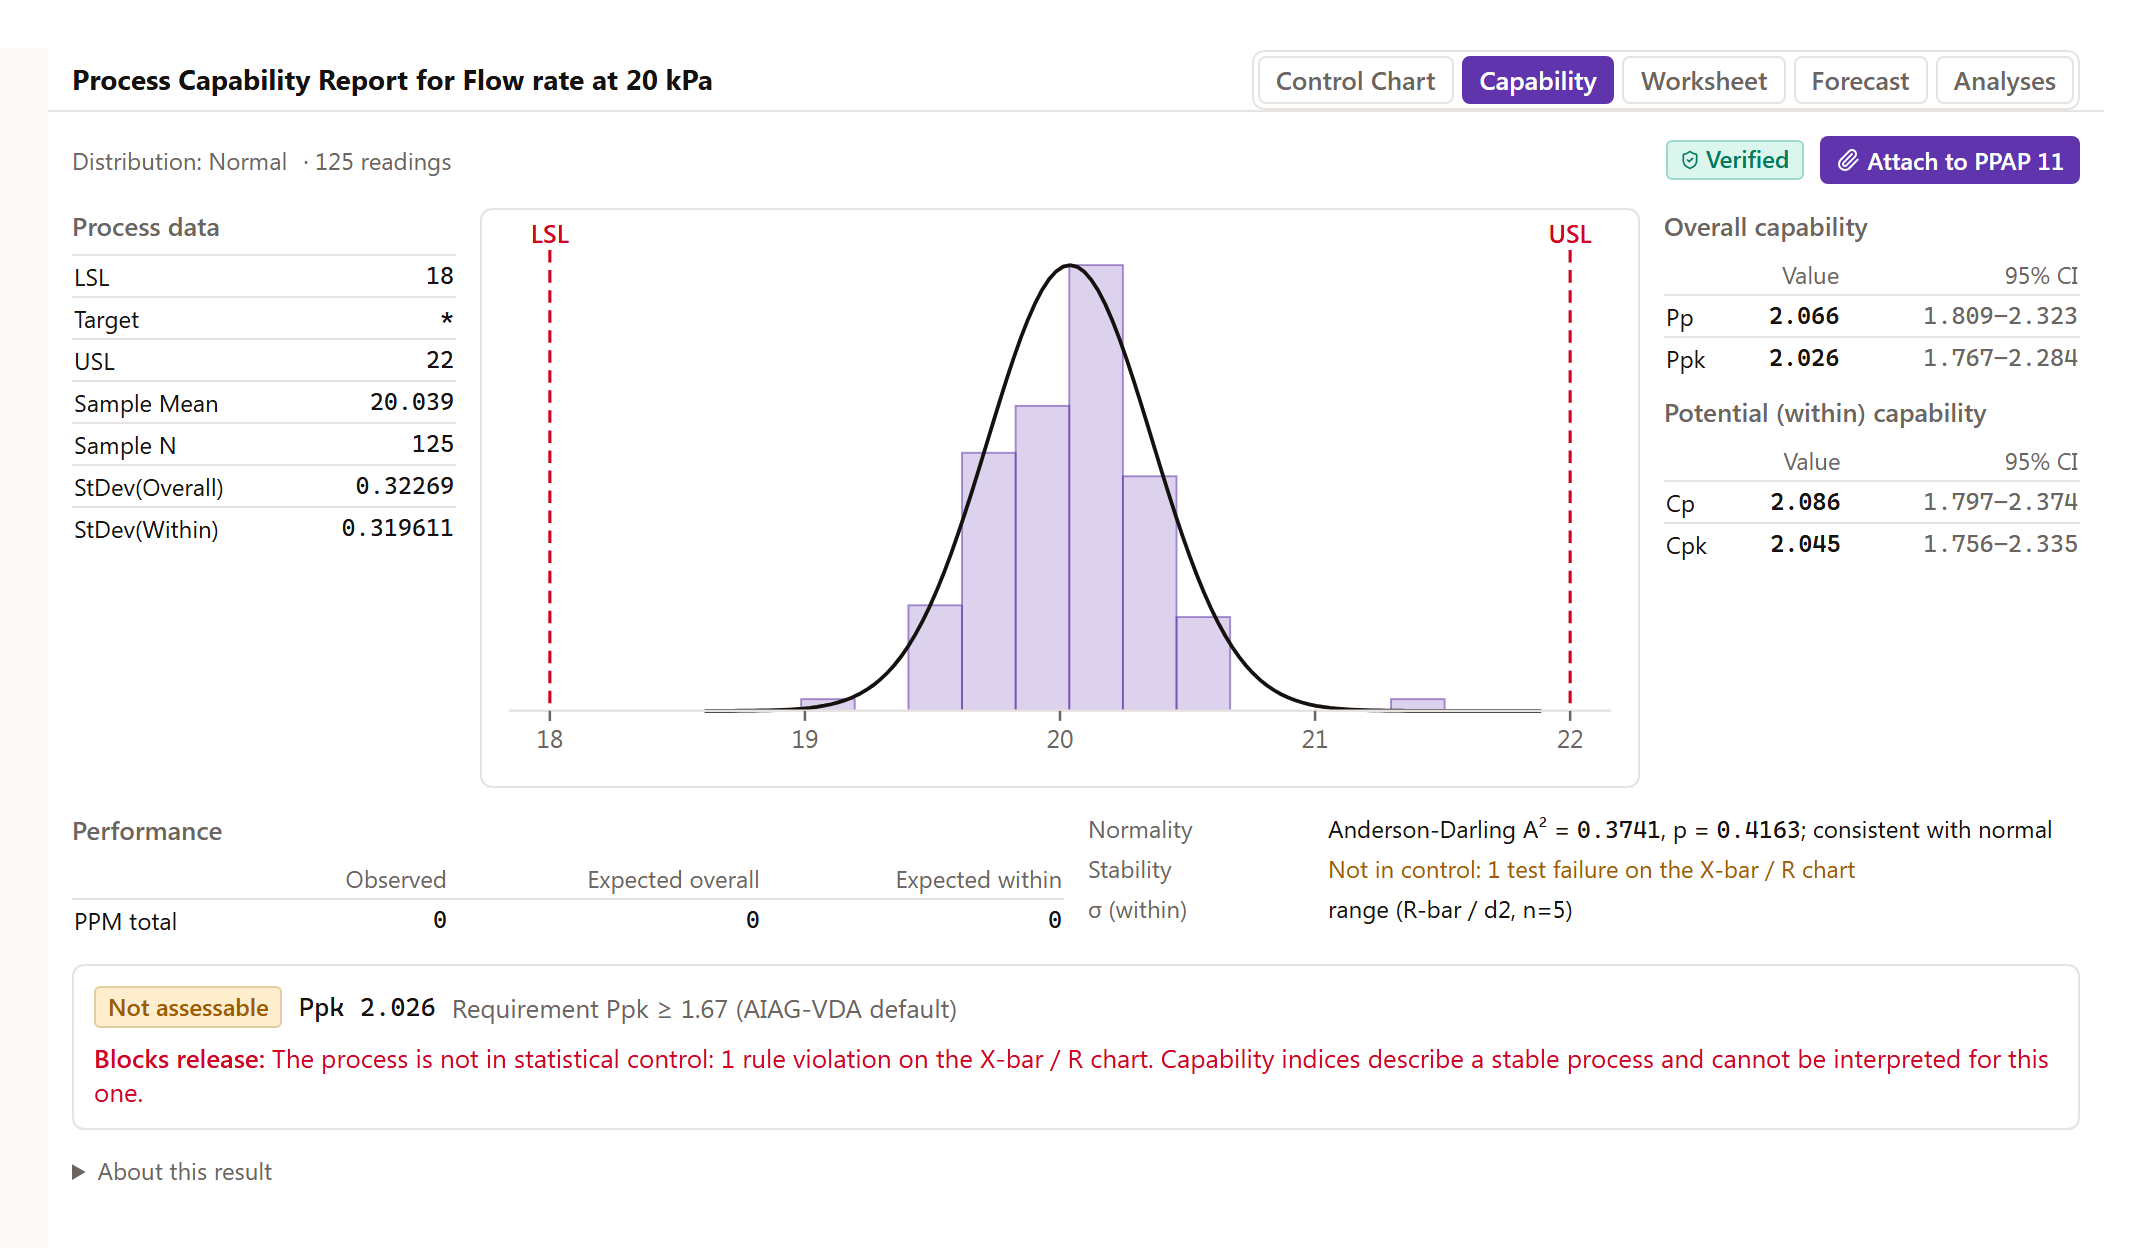Click the Blocks release warning message

(1071, 1076)
